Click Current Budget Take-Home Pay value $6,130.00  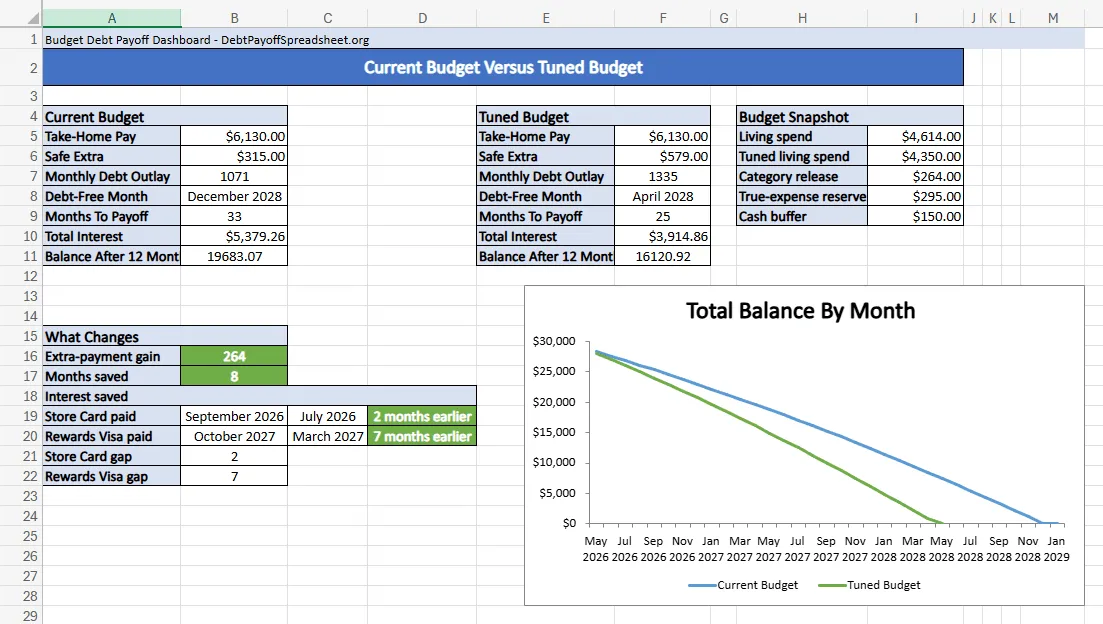pyautogui.click(x=234, y=136)
